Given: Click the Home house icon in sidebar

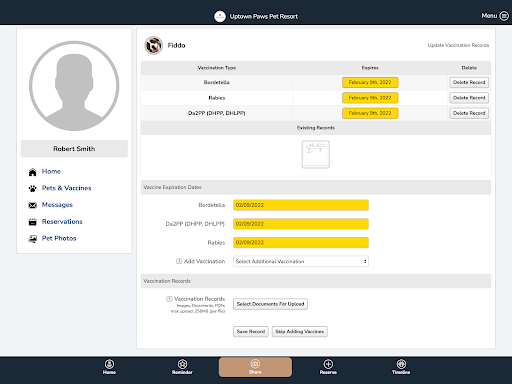Looking at the screenshot, I should tap(32, 172).
